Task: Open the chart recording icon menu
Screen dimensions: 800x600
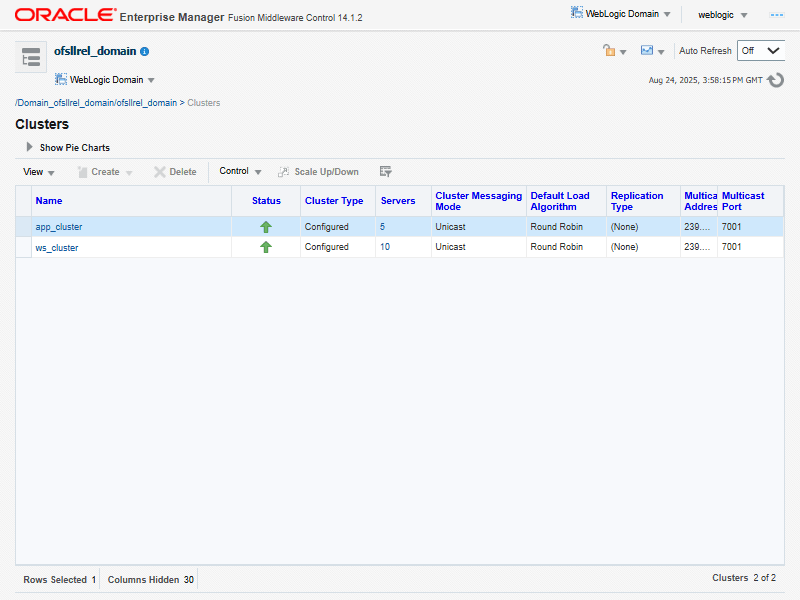Action: [x=653, y=51]
